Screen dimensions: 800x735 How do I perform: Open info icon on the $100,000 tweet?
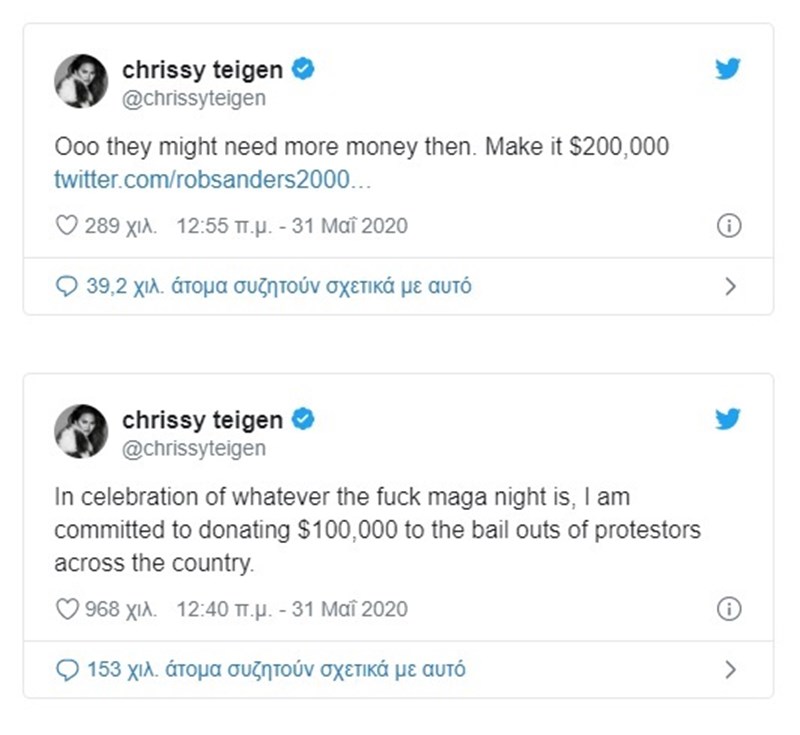click(x=729, y=609)
